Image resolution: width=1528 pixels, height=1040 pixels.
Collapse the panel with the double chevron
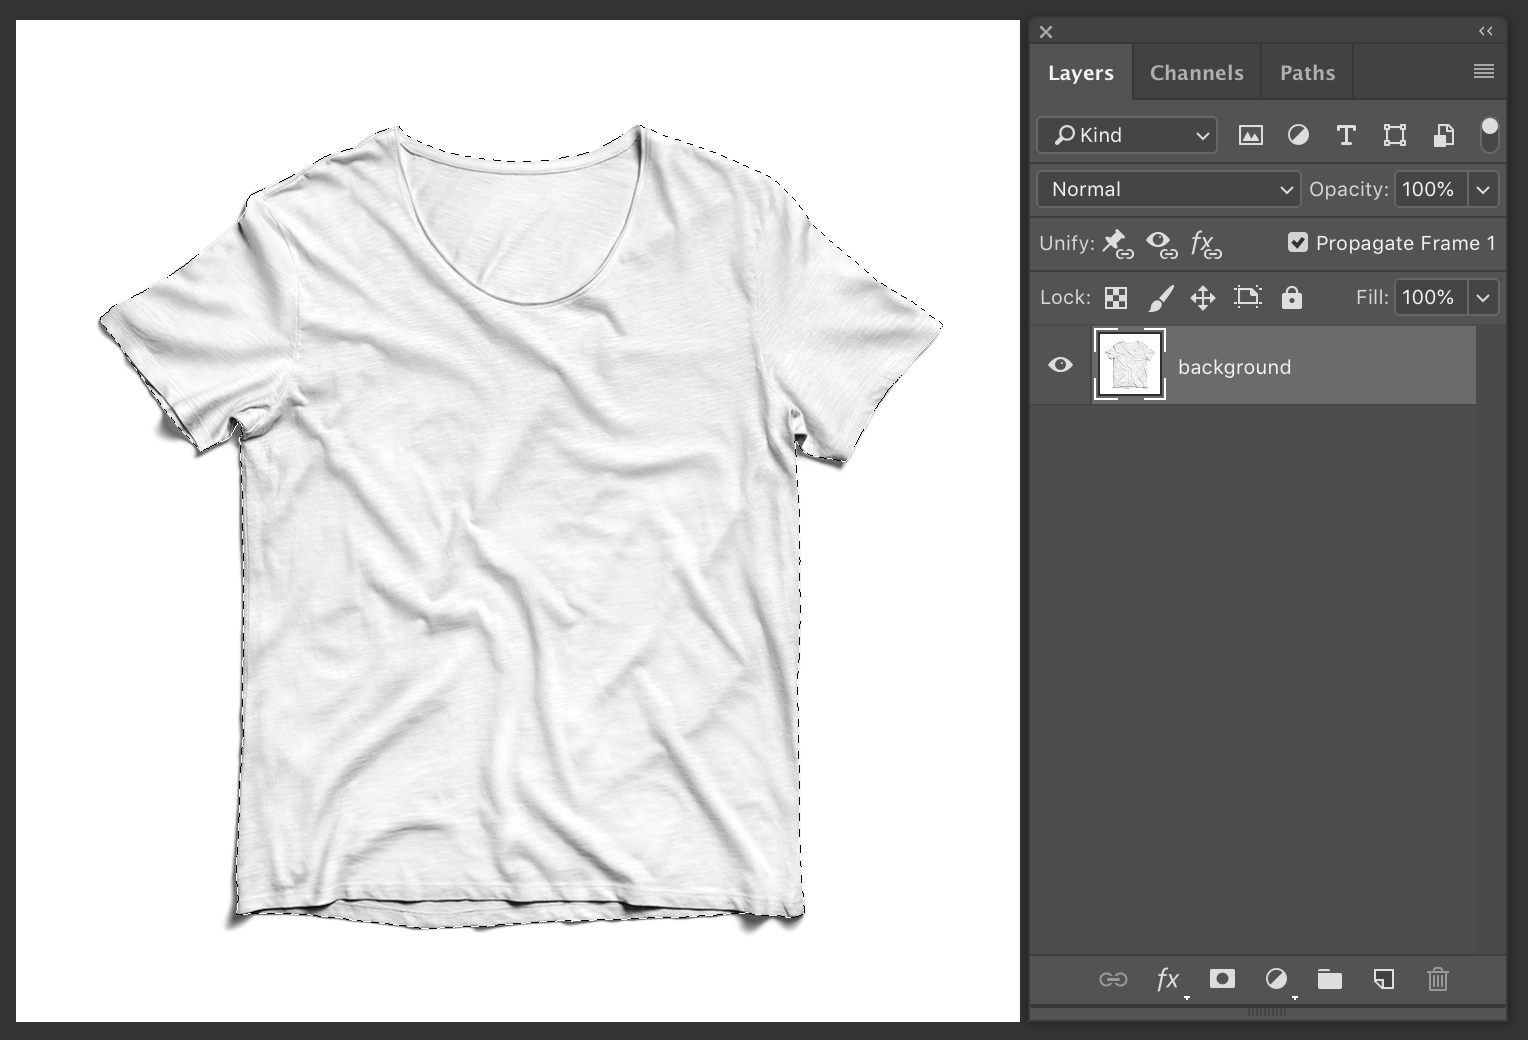(x=1486, y=31)
